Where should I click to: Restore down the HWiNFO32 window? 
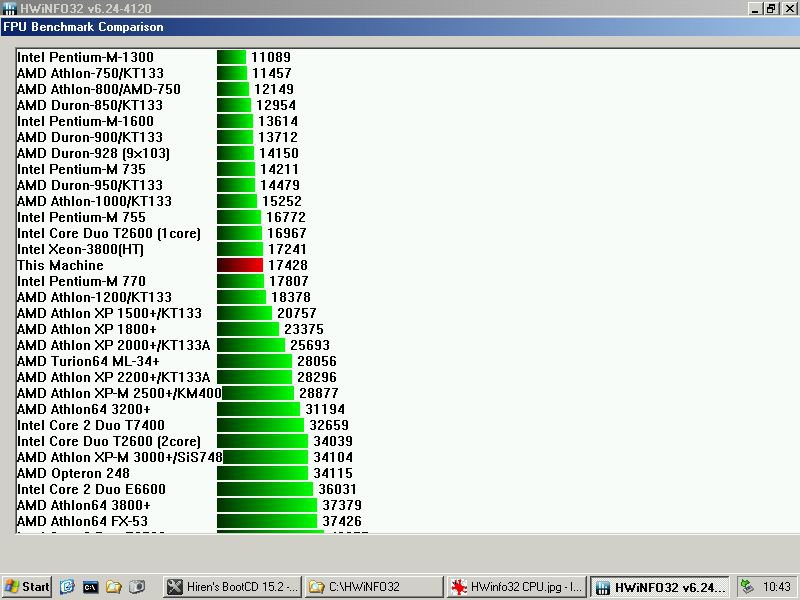point(771,8)
